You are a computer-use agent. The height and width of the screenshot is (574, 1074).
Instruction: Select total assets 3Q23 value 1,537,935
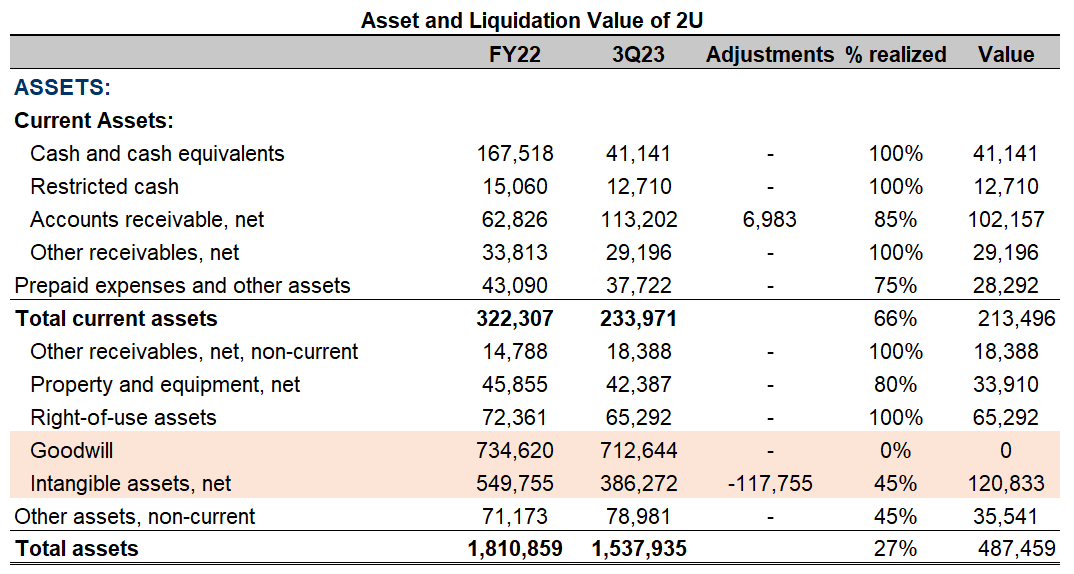(638, 549)
